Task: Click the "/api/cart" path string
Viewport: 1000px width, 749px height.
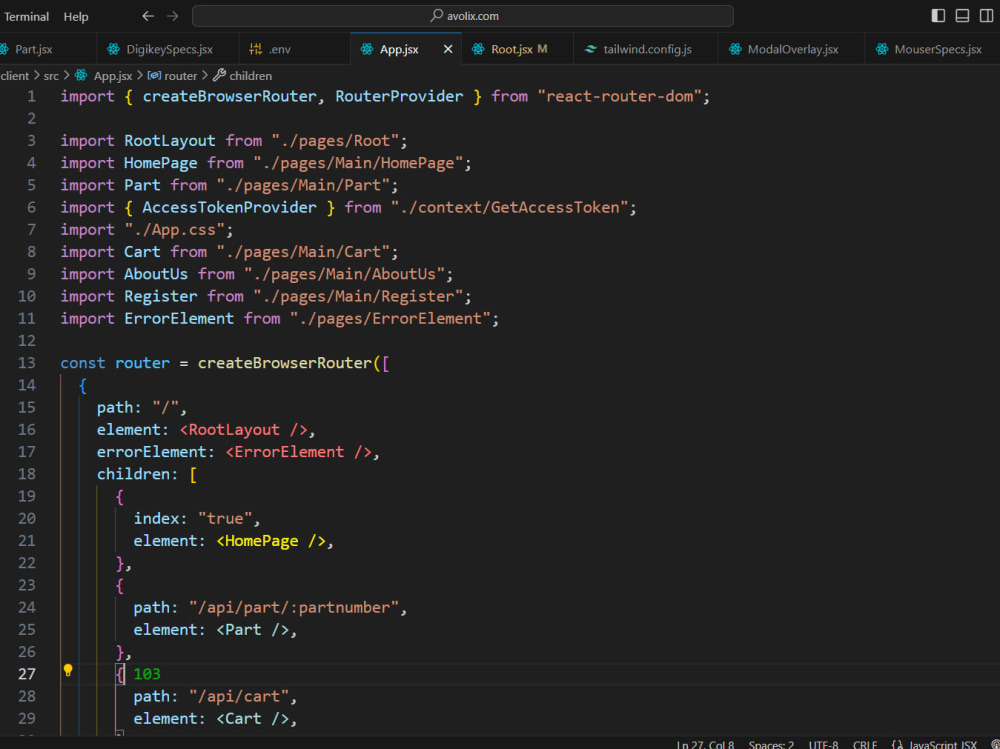Action: click(x=239, y=696)
